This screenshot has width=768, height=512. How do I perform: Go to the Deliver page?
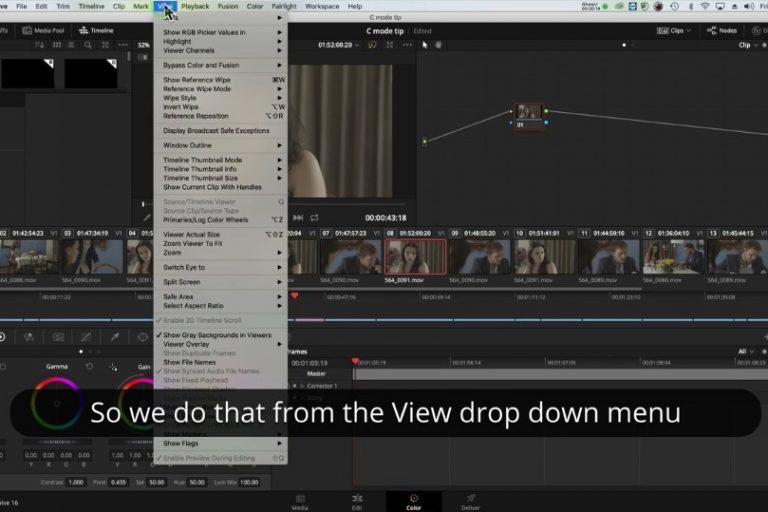(470, 502)
